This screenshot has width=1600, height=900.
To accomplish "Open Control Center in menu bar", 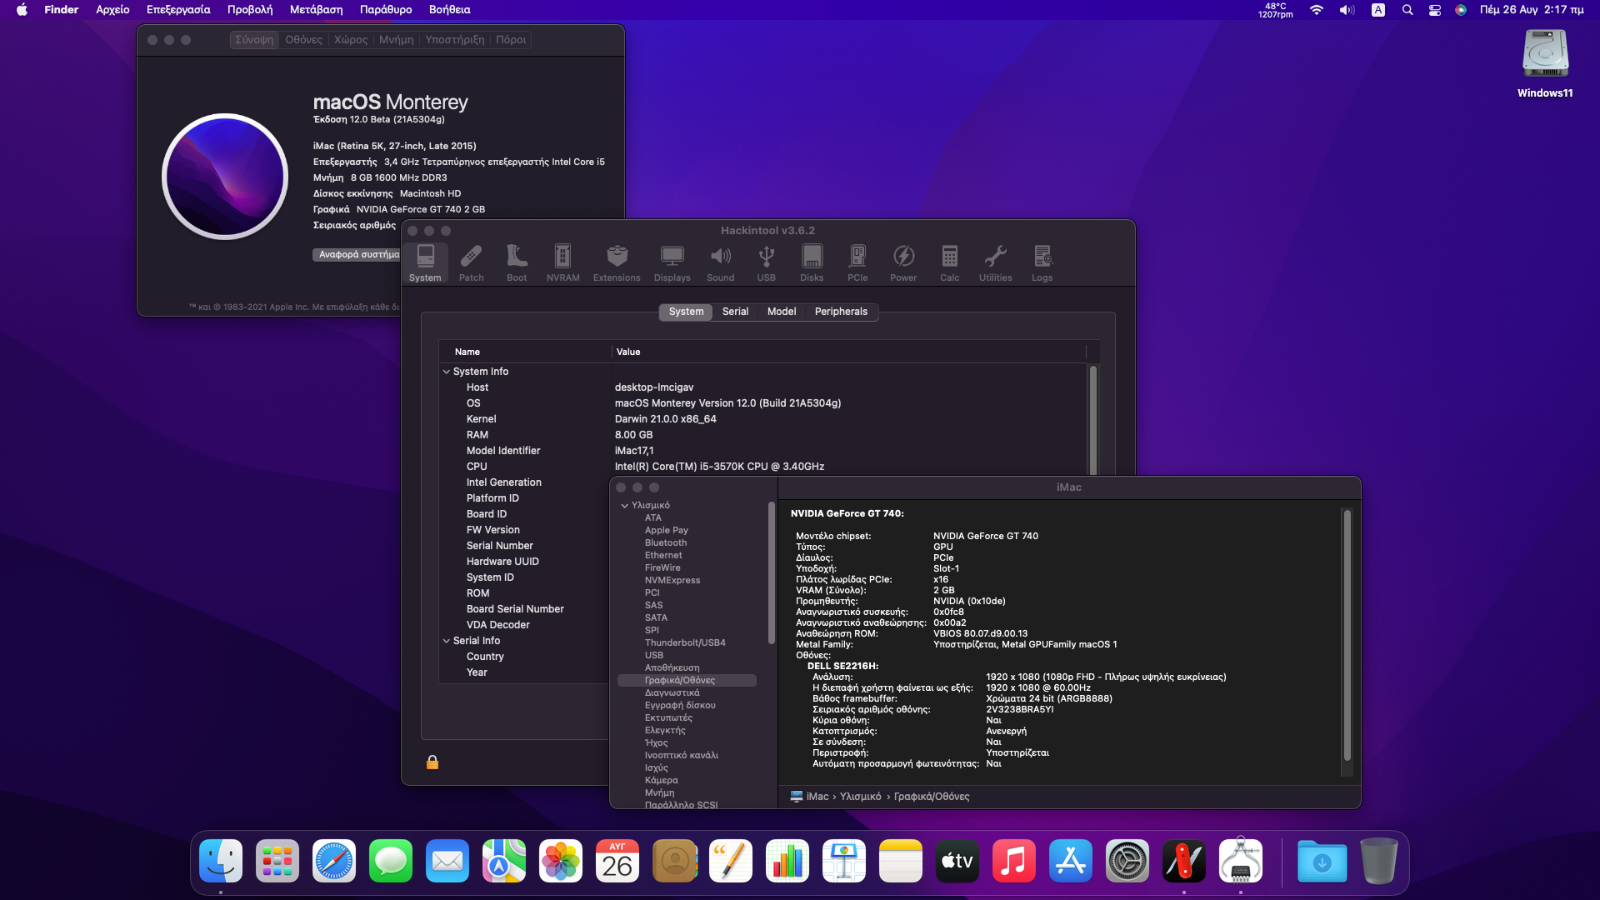I will (1434, 10).
